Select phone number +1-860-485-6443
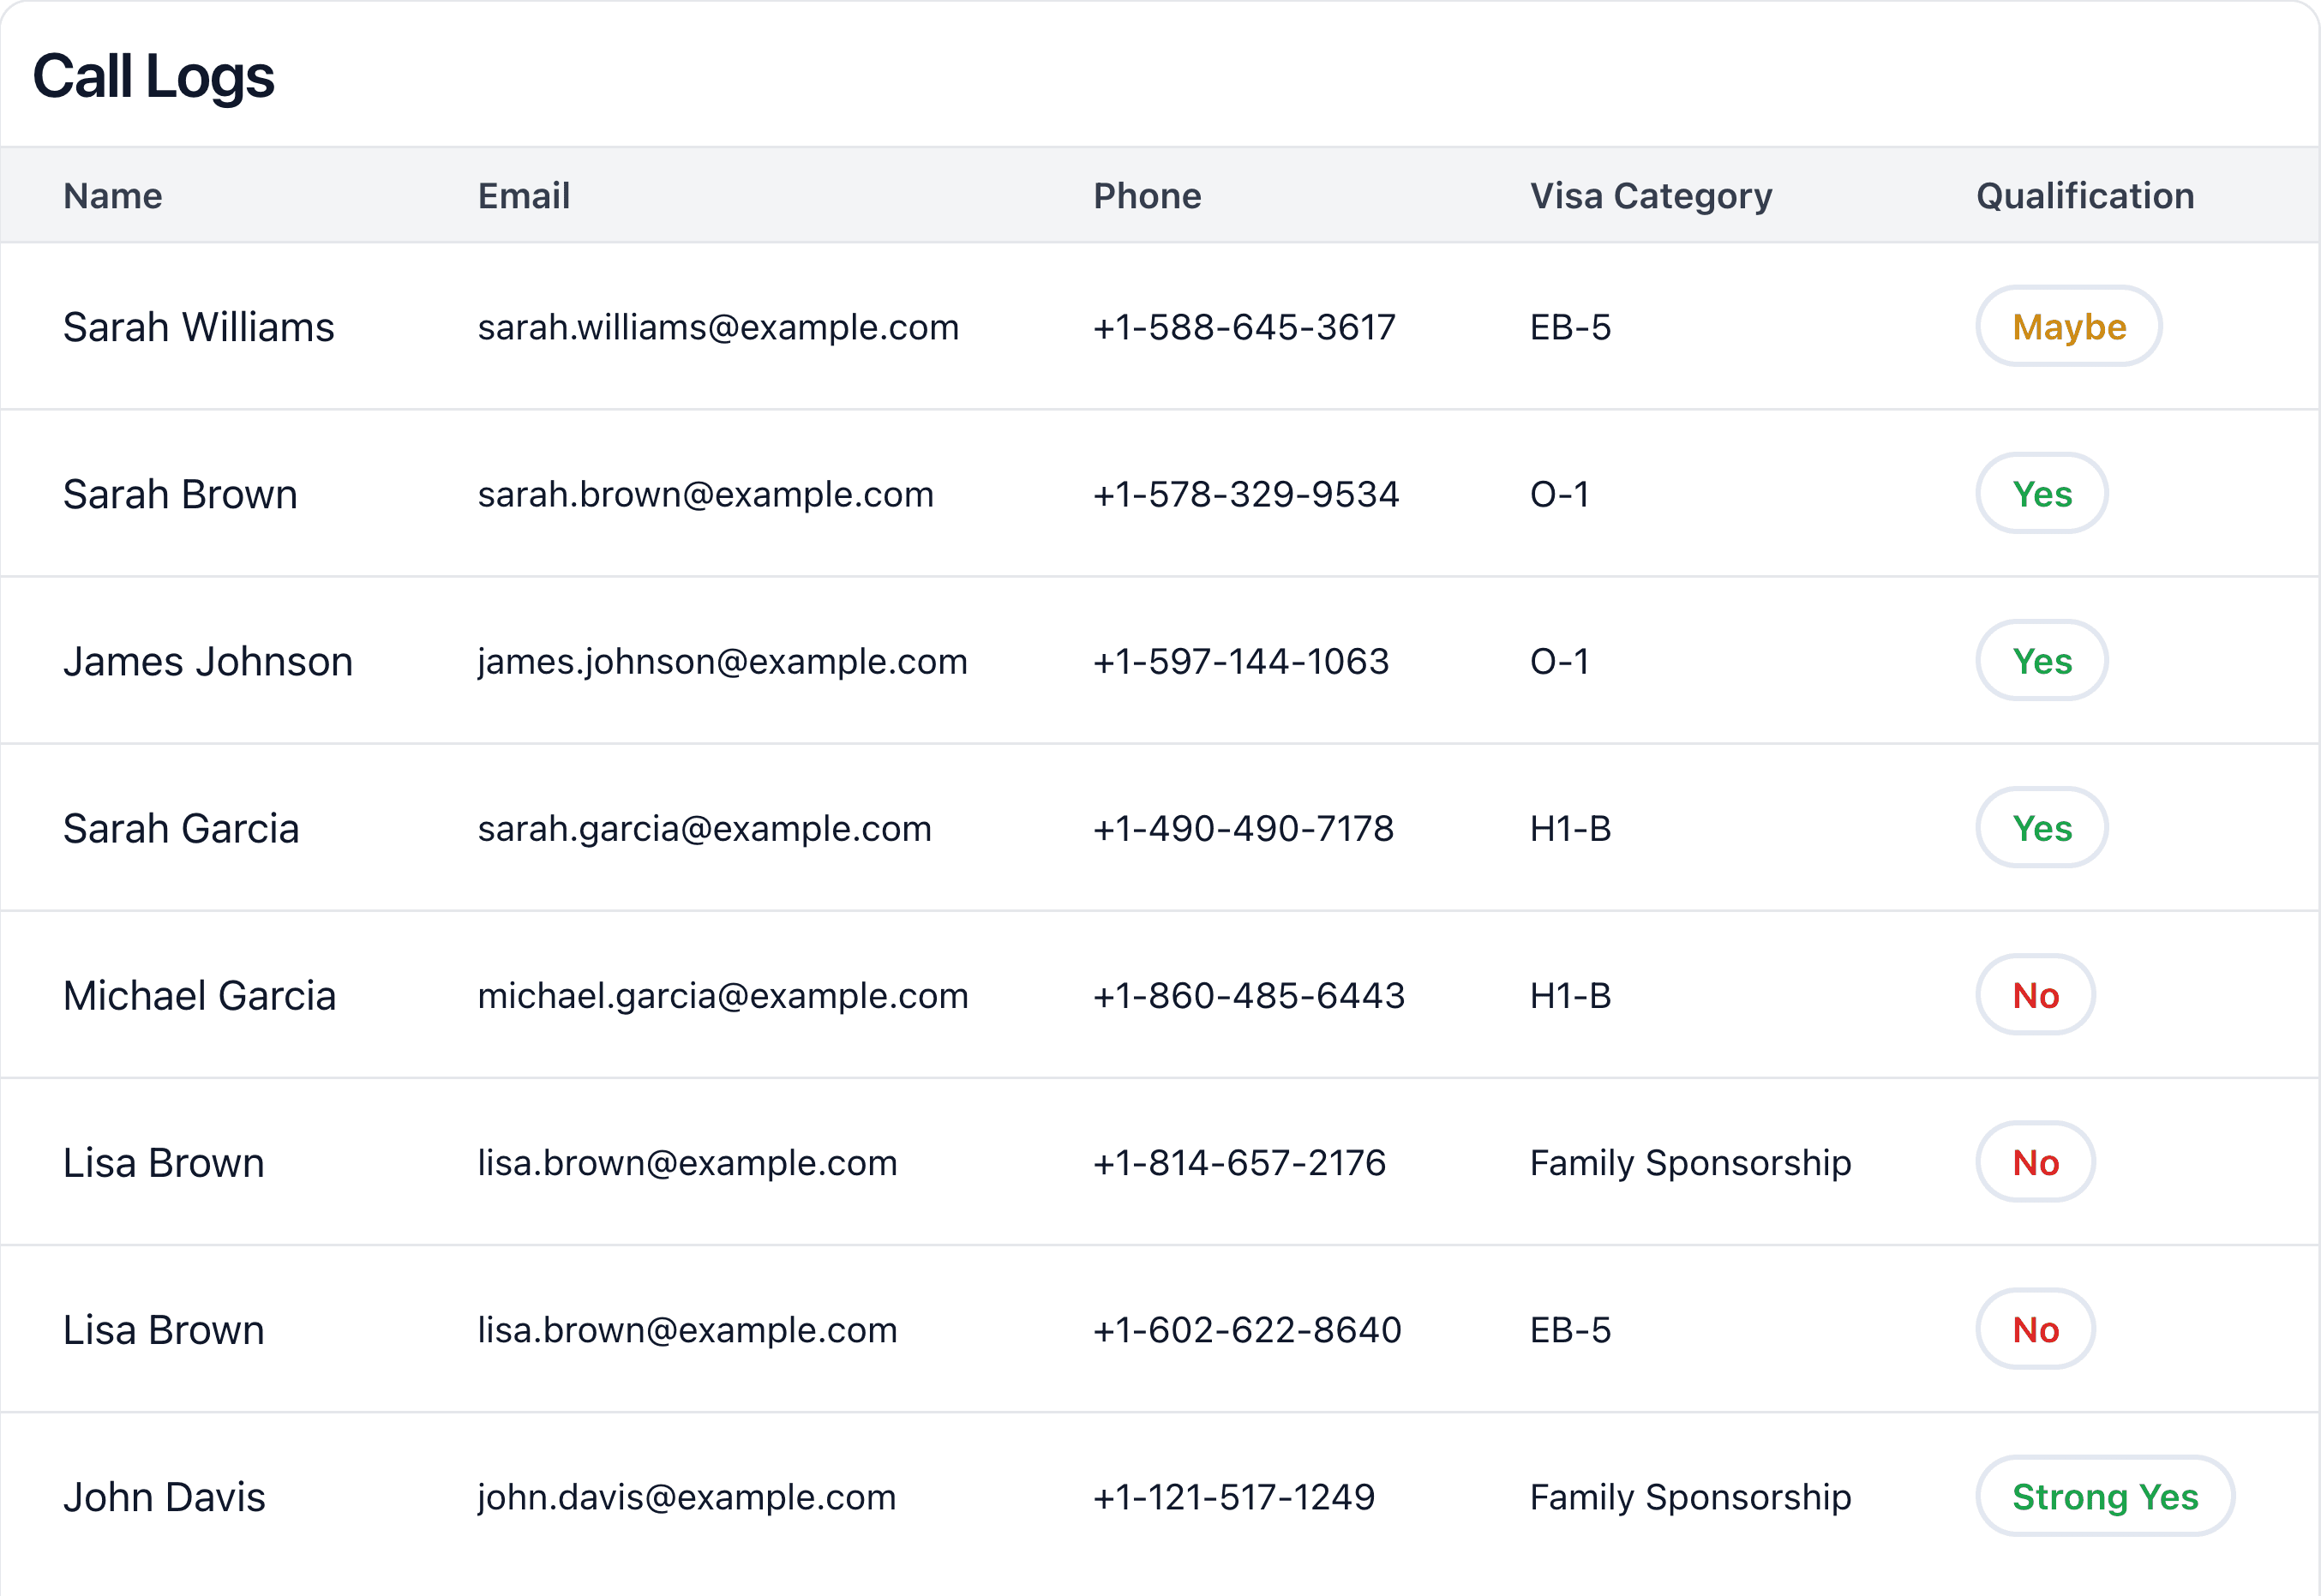Screen dimensions: 2321x1596 point(1249,996)
